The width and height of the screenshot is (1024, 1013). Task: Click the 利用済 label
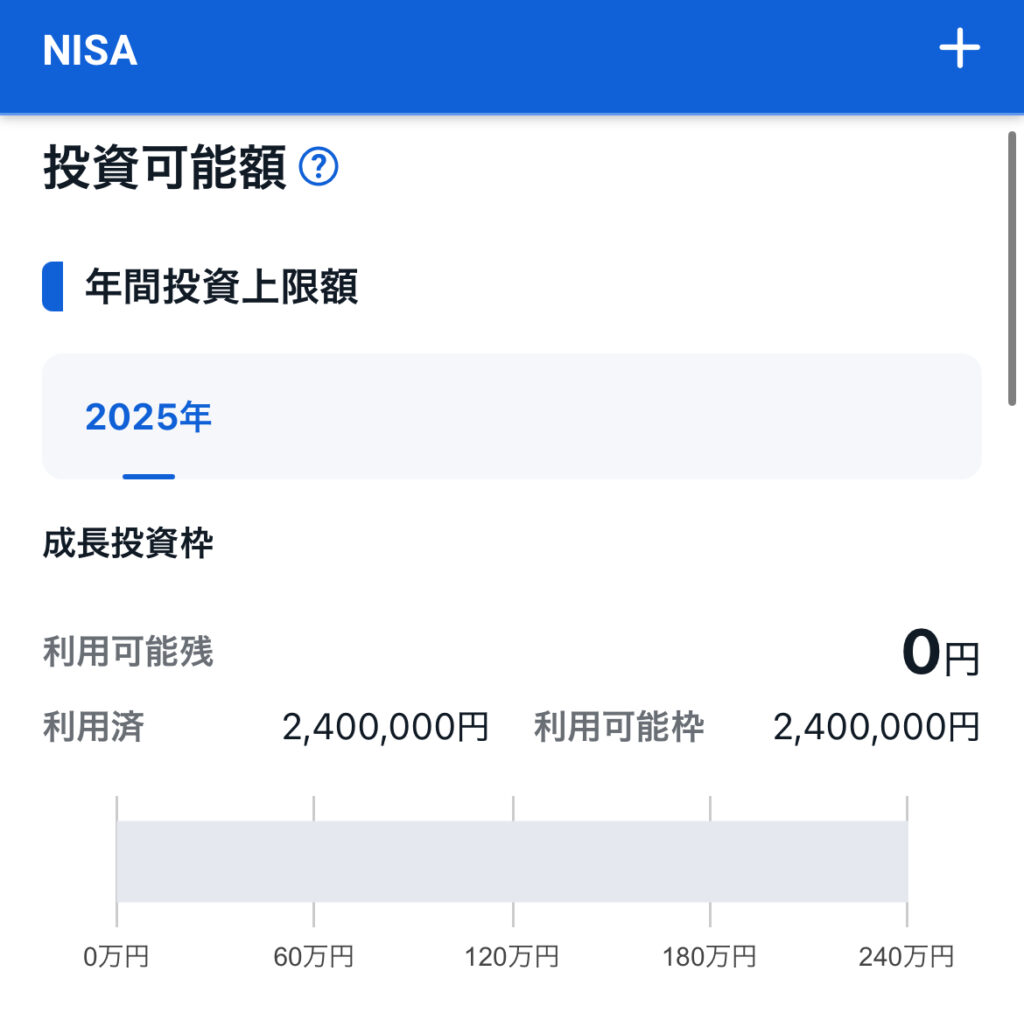(93, 727)
